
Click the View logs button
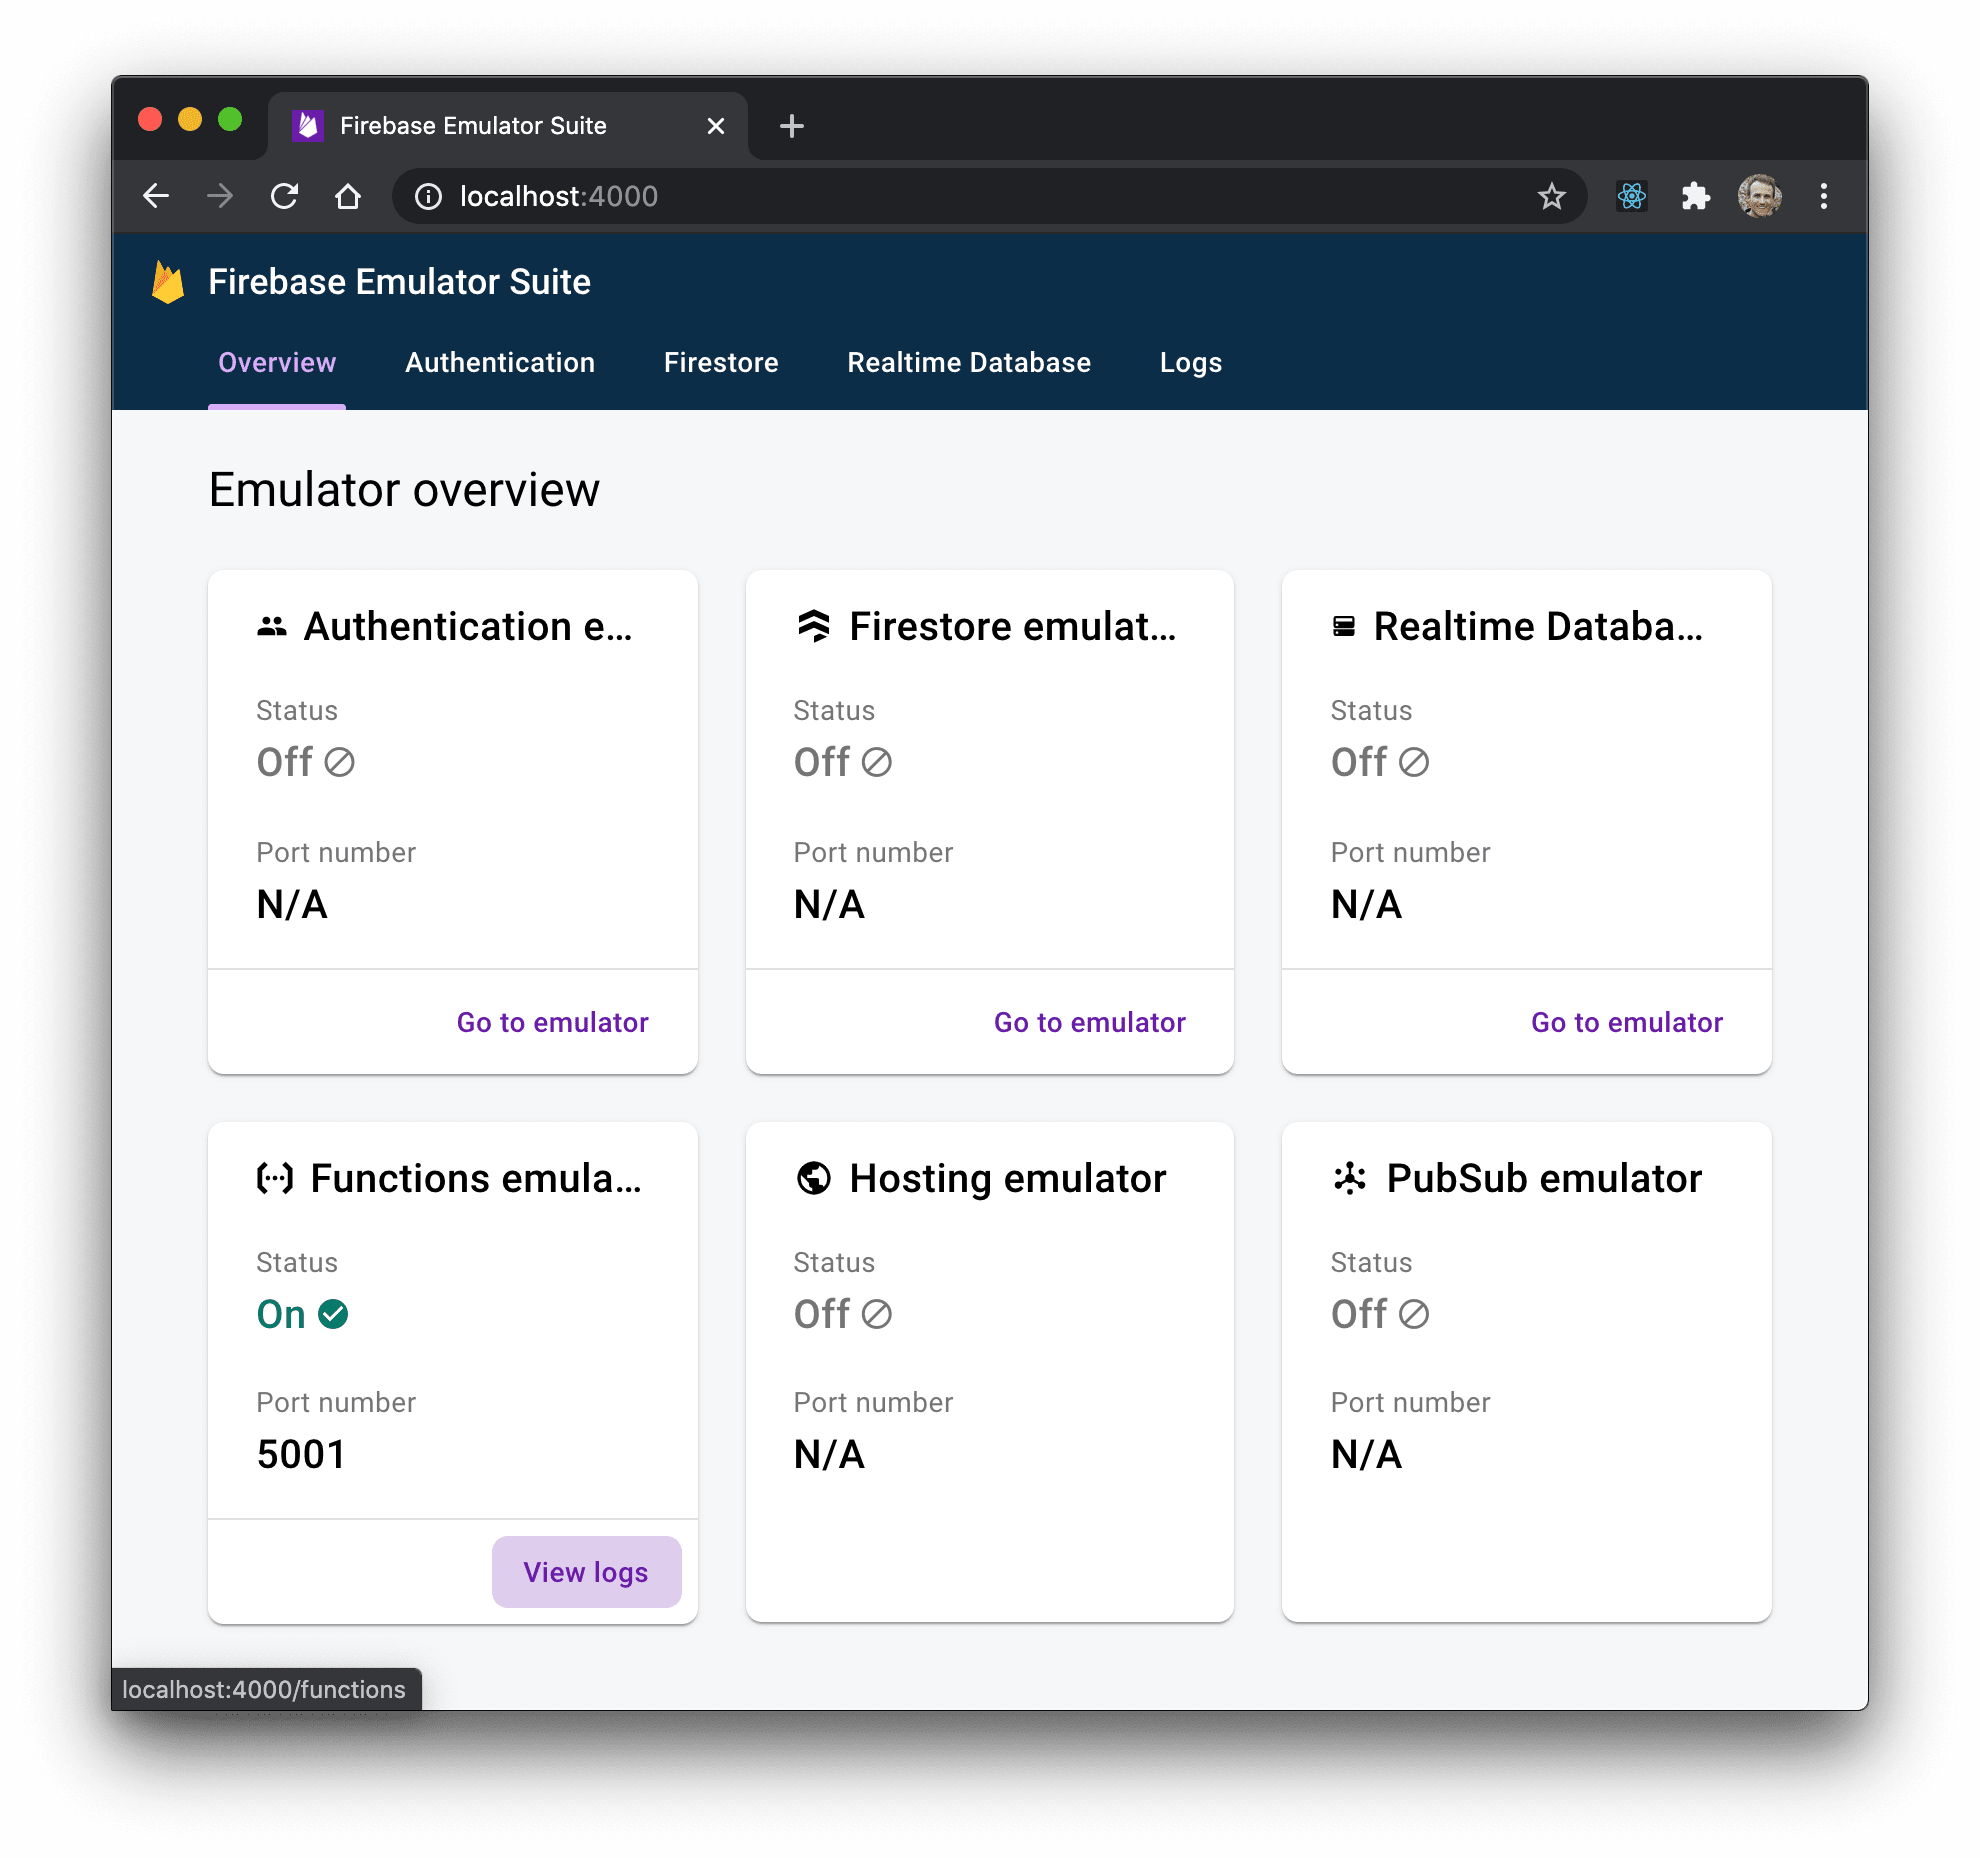pyautogui.click(x=586, y=1572)
